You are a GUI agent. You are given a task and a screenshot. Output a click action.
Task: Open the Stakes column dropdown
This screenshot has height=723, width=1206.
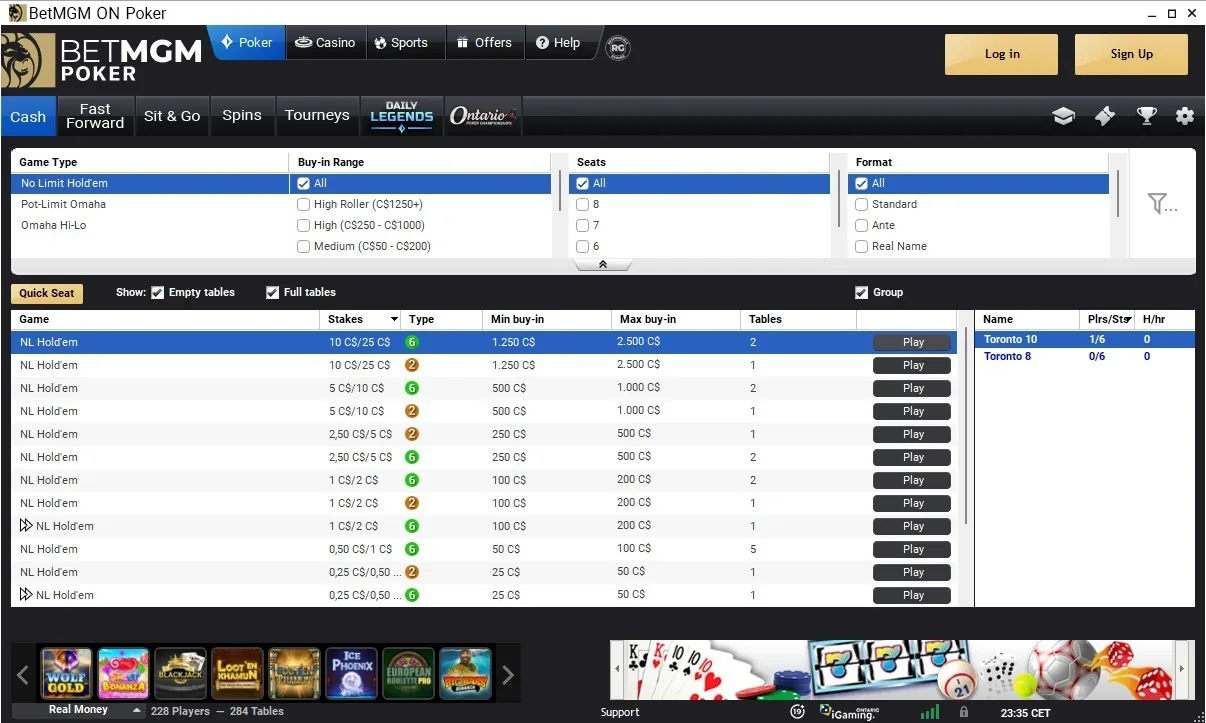(x=395, y=319)
